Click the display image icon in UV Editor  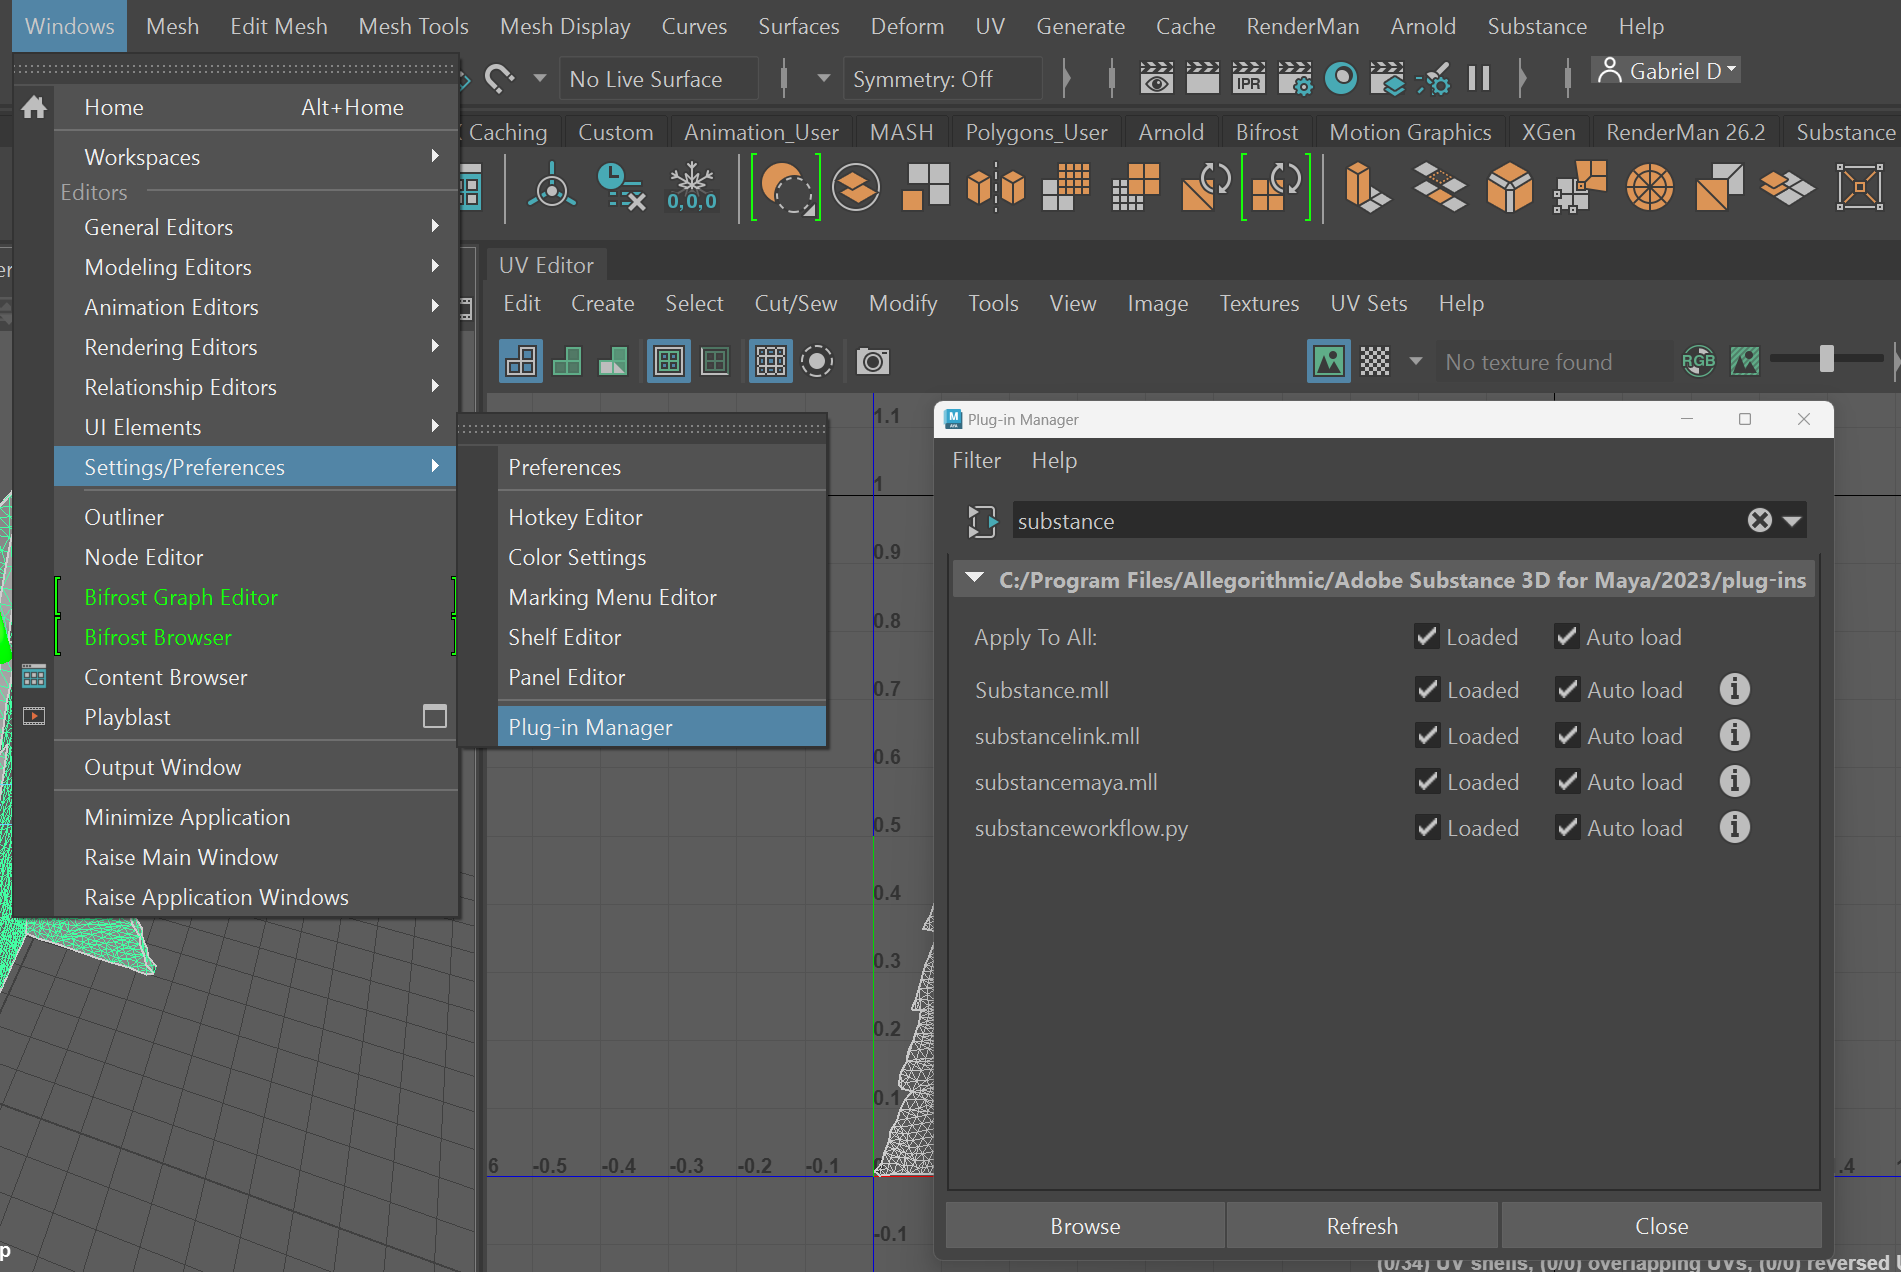pos(1328,361)
